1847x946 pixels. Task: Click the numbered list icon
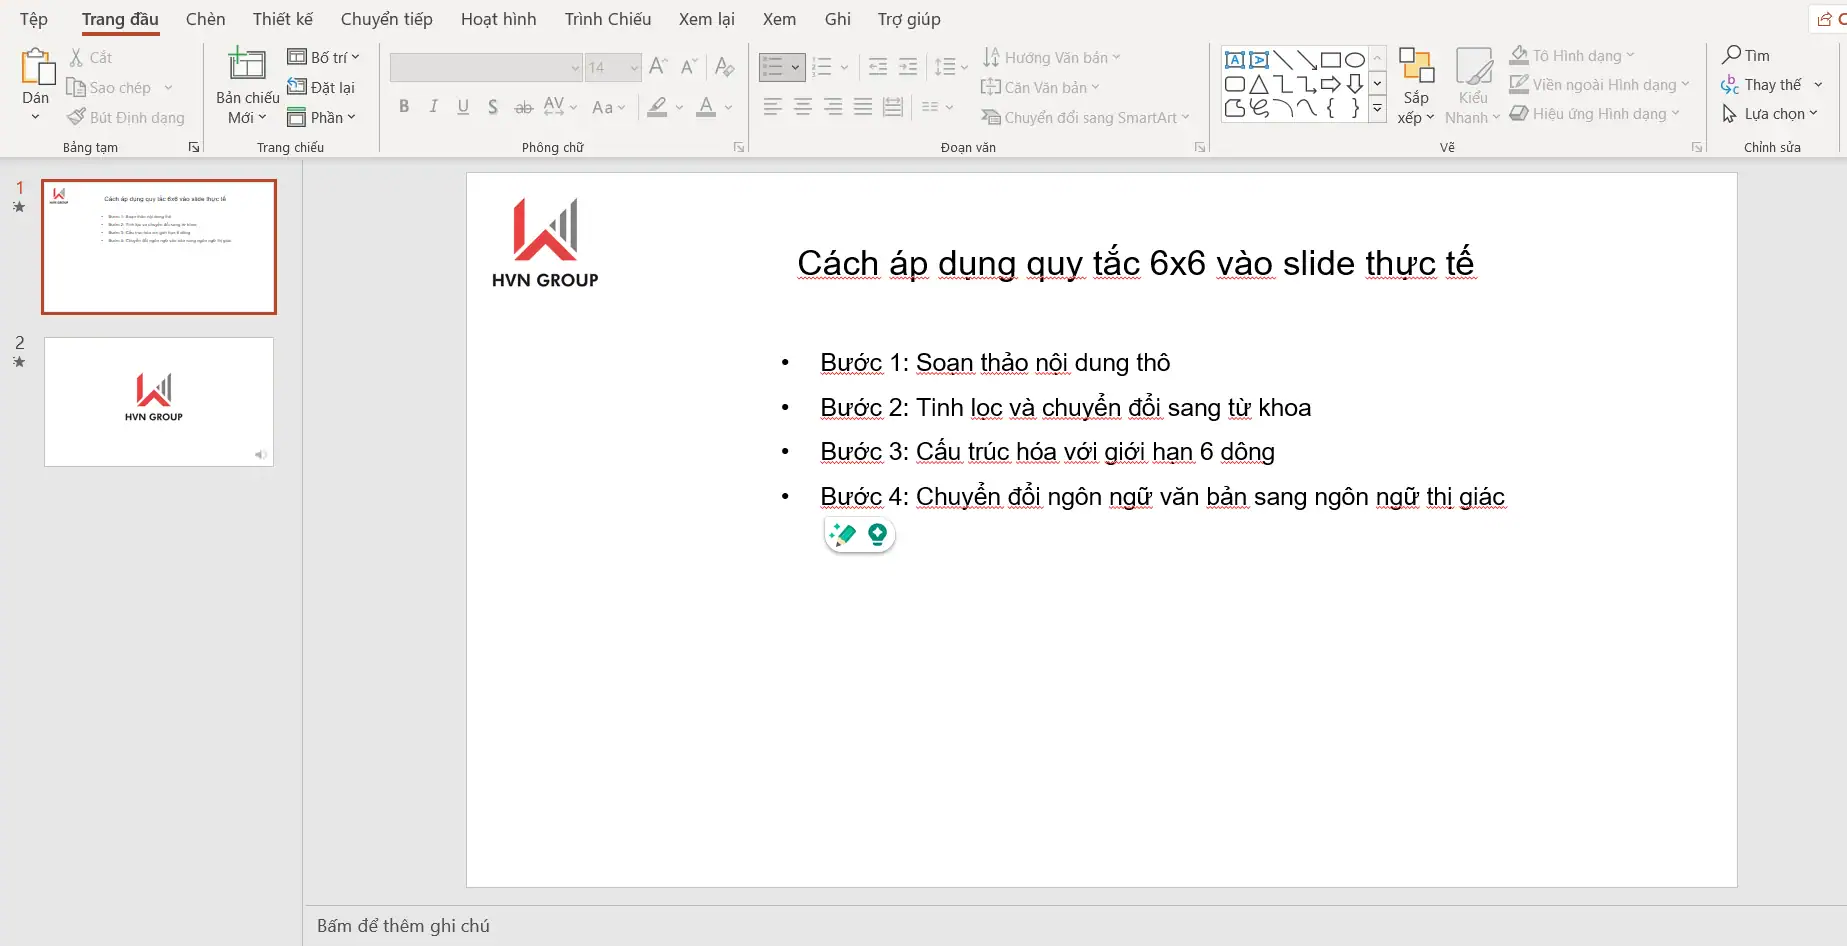pos(822,67)
